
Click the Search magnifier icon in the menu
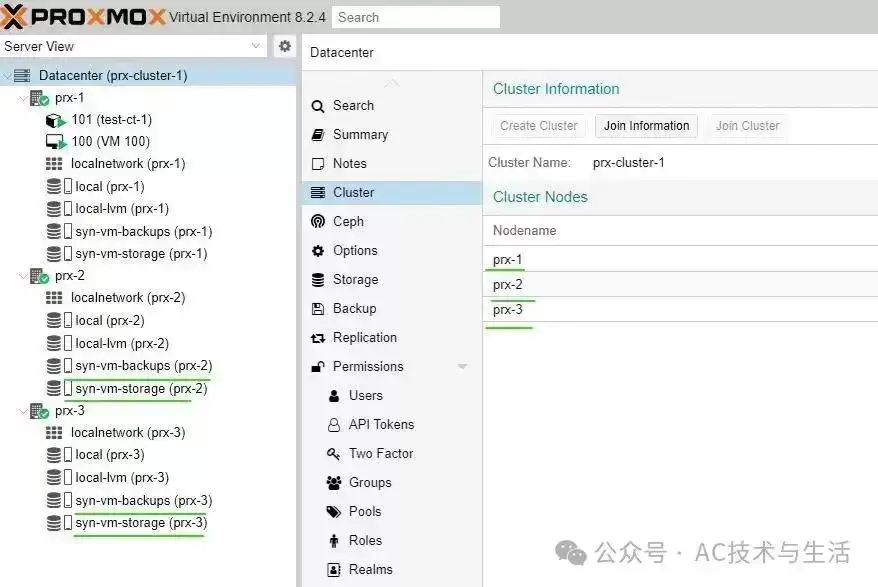317,106
